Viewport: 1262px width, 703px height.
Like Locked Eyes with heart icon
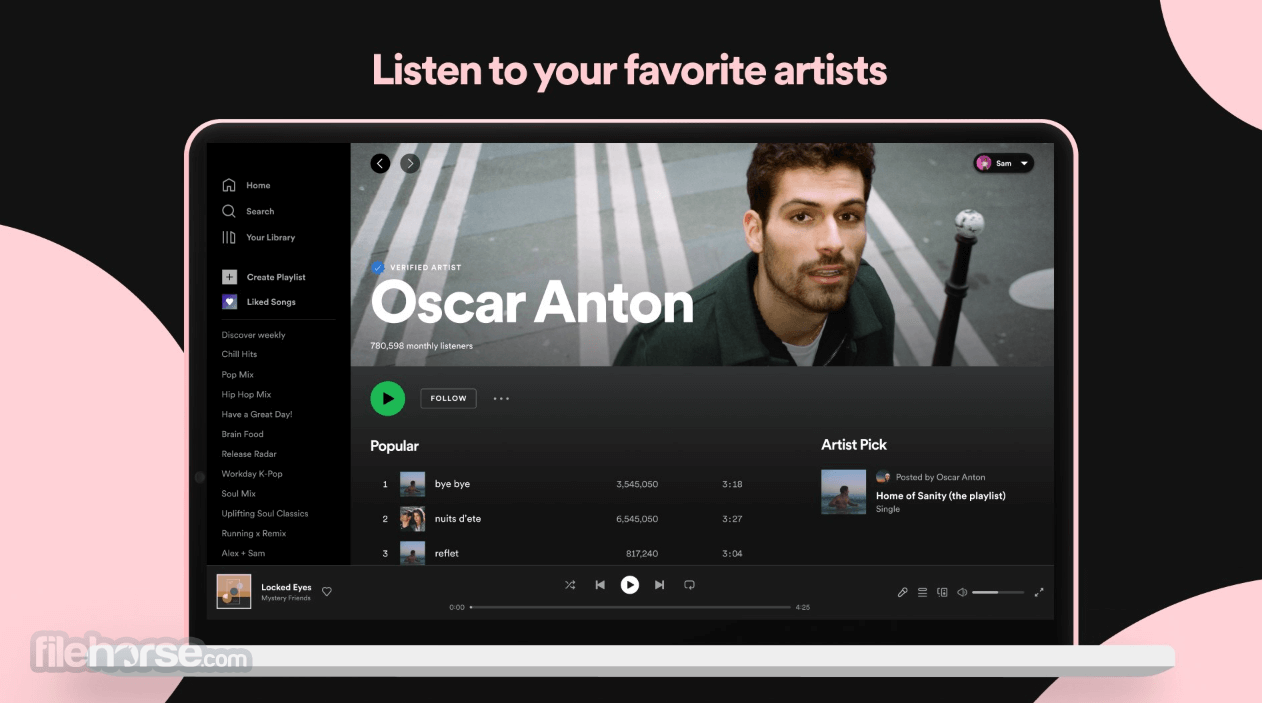pos(326,591)
